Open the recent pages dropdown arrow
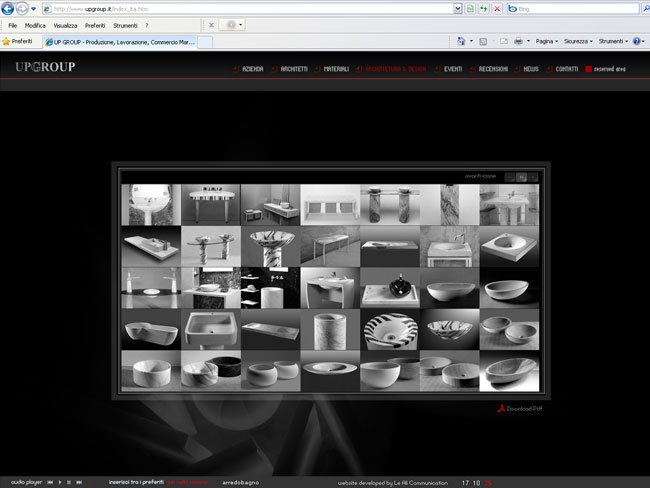 34,9
